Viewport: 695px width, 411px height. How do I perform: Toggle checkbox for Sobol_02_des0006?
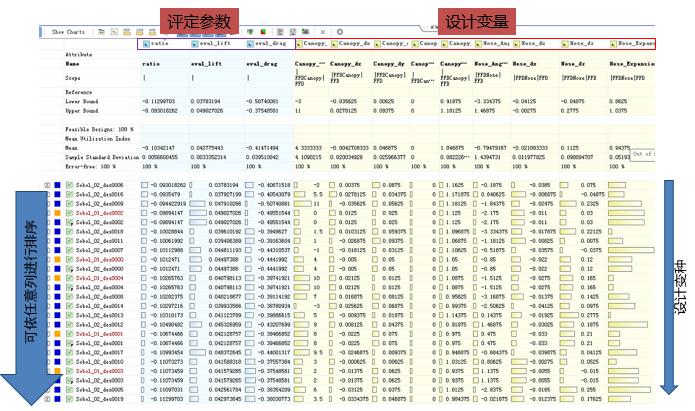click(70, 185)
